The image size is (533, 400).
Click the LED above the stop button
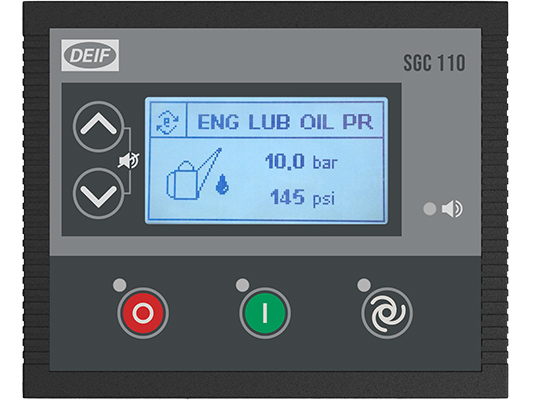tap(120, 285)
